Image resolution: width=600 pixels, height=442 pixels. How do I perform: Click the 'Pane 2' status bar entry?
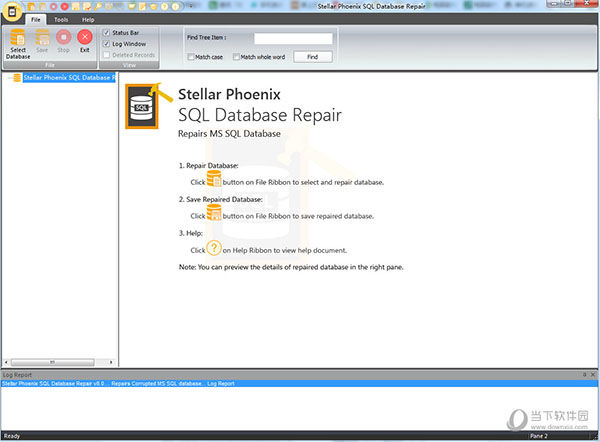[x=538, y=436]
